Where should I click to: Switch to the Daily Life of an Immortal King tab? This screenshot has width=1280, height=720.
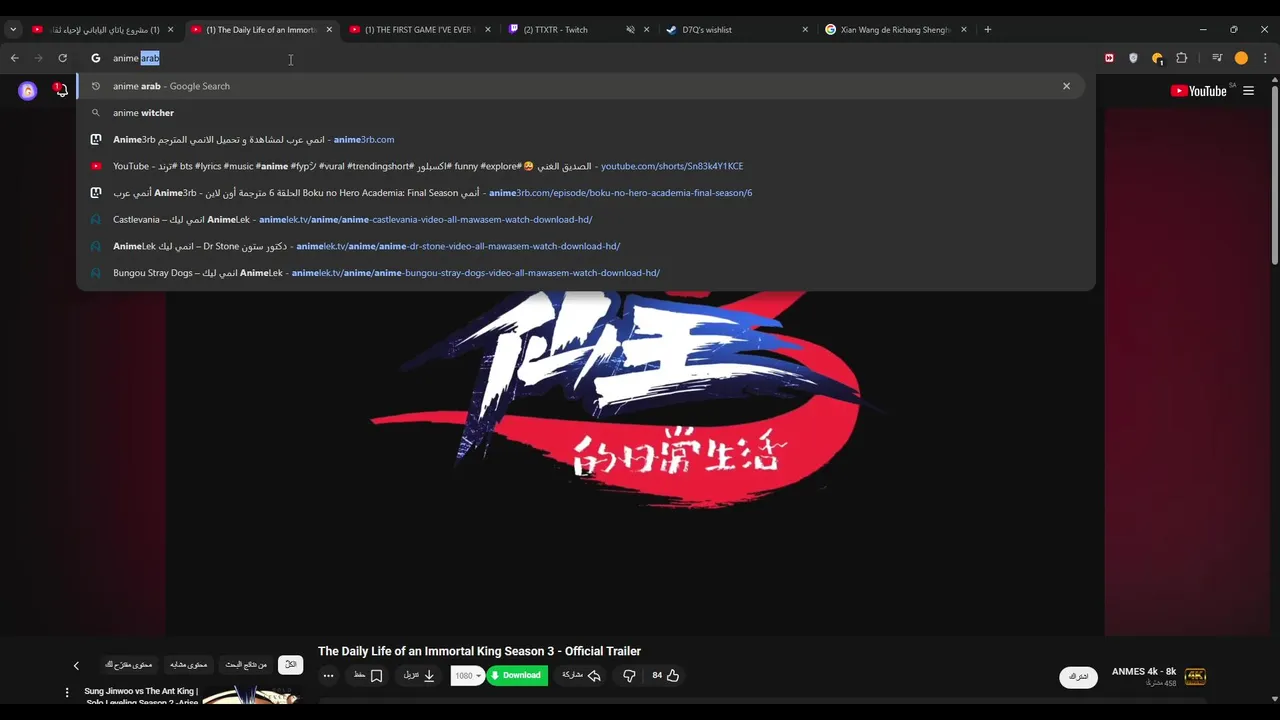tap(261, 30)
